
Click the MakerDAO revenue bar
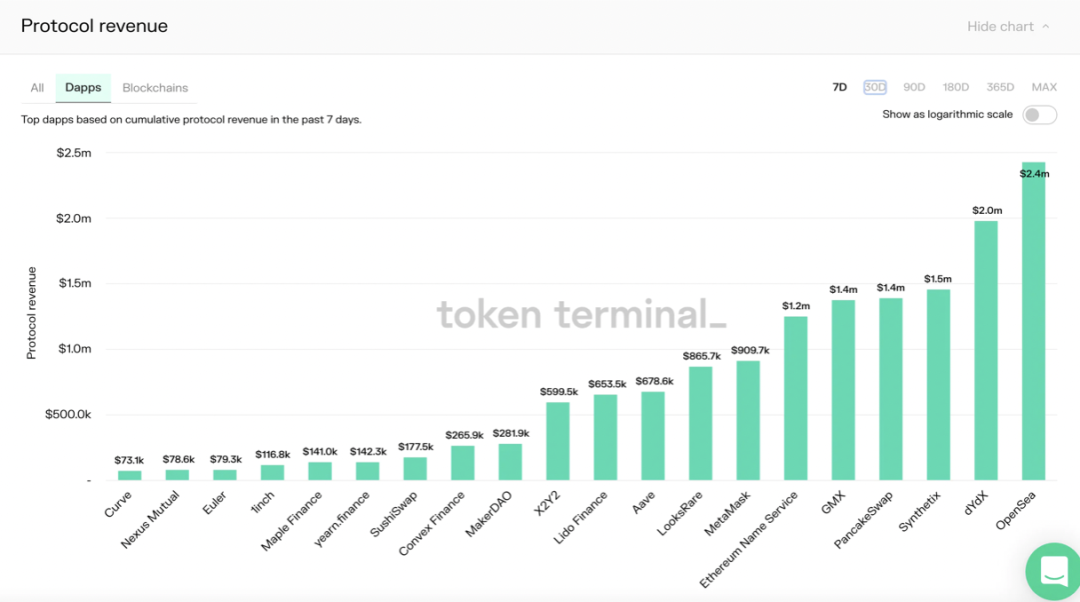[x=510, y=462]
